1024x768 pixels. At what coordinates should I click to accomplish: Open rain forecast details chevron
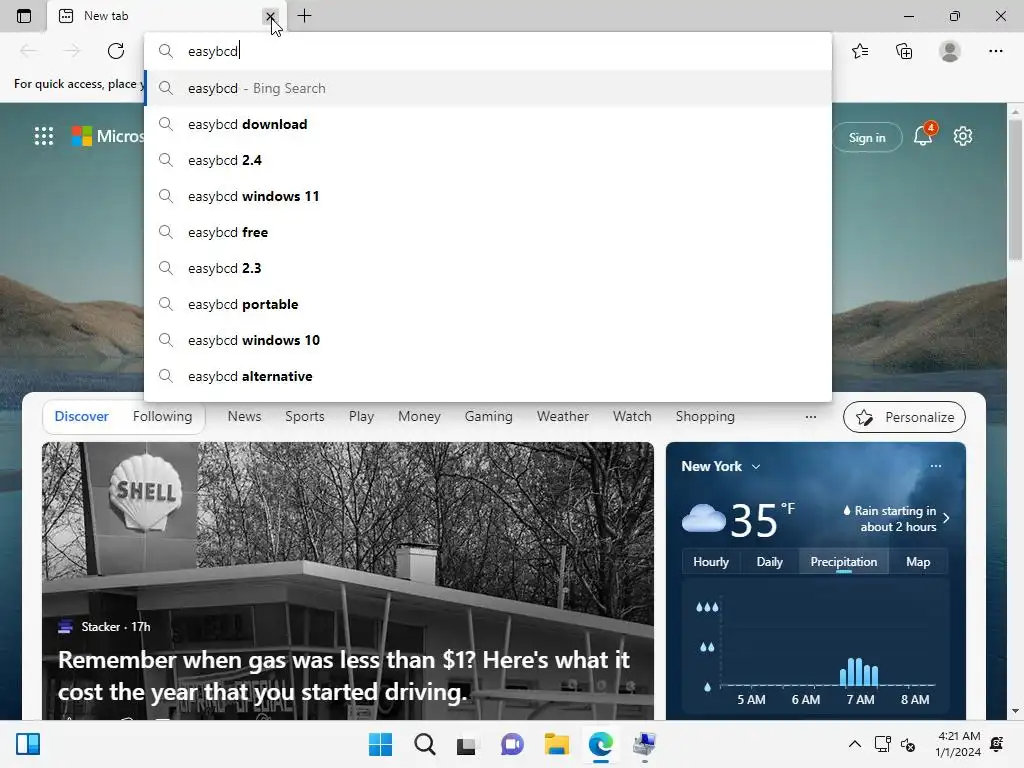(x=946, y=518)
